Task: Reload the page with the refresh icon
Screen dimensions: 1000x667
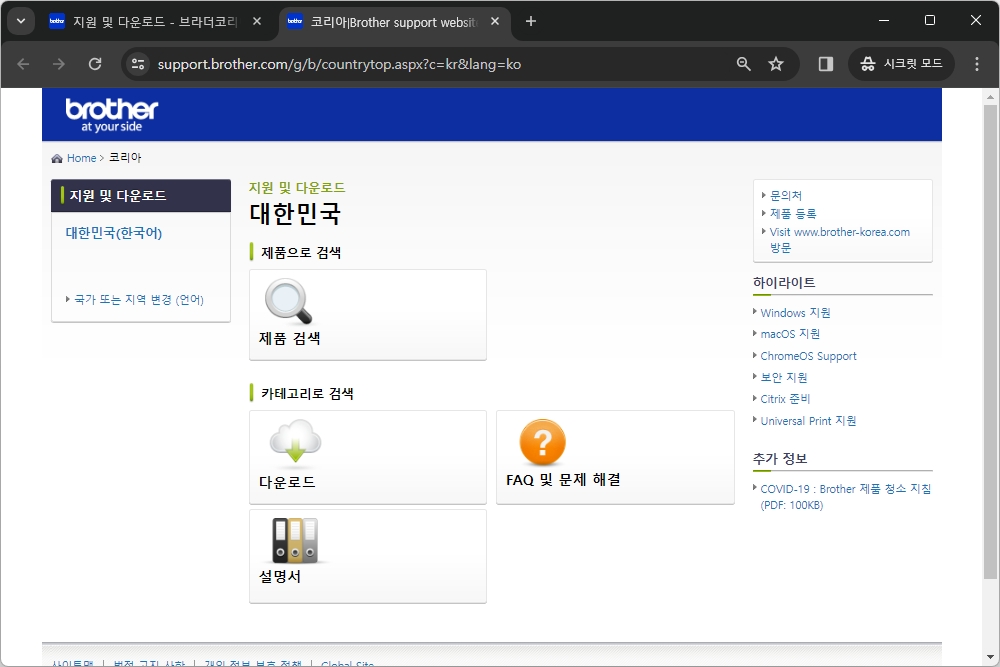Action: click(95, 64)
